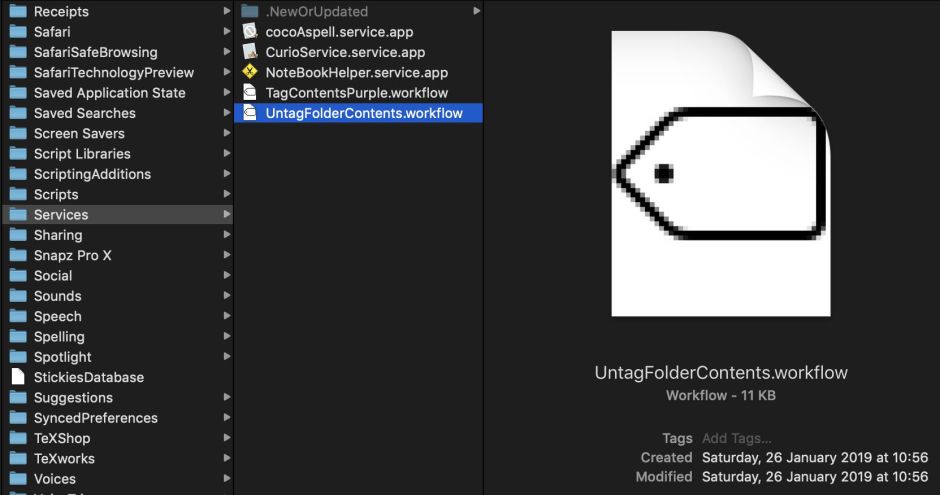
Task: Click the NoteBookHelper.service.app yellow icon
Action: (x=249, y=72)
